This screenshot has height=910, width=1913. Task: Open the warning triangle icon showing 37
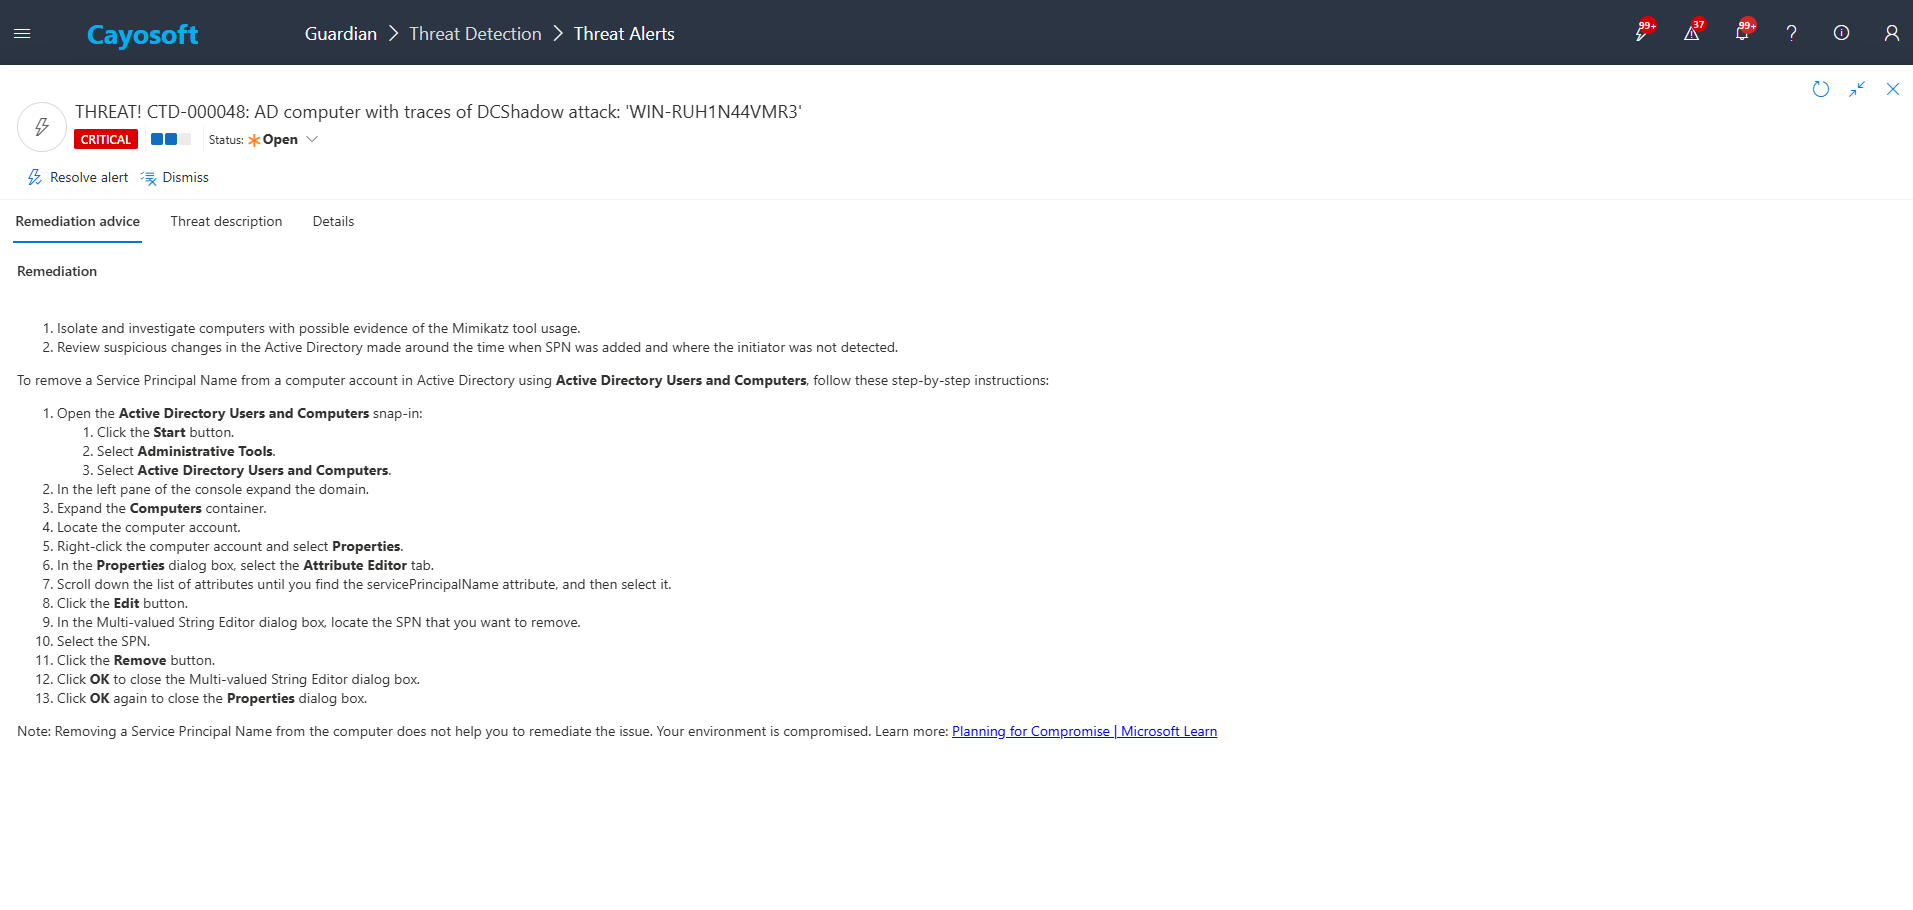coord(1691,33)
